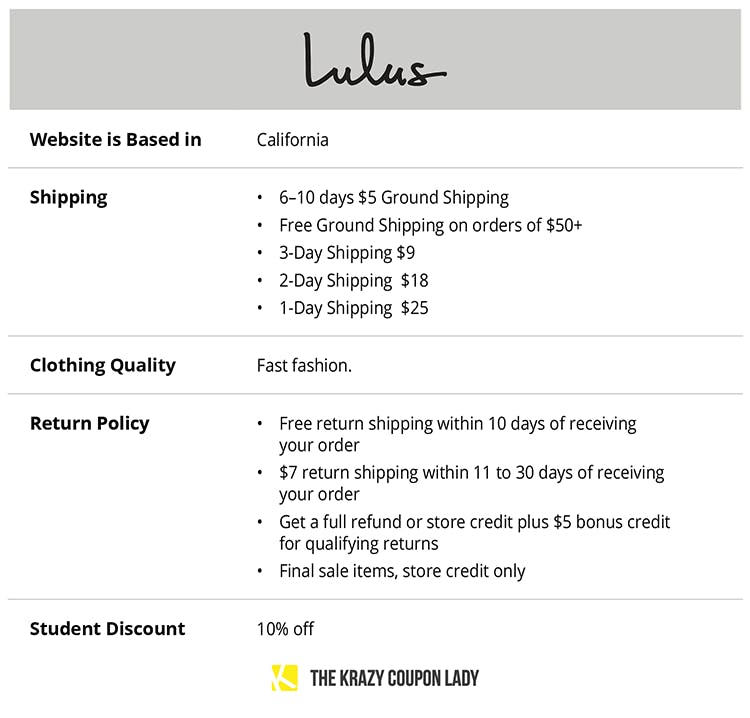Select the 1-Day Shipping $25 item
The image size is (750, 718).
coord(353,307)
